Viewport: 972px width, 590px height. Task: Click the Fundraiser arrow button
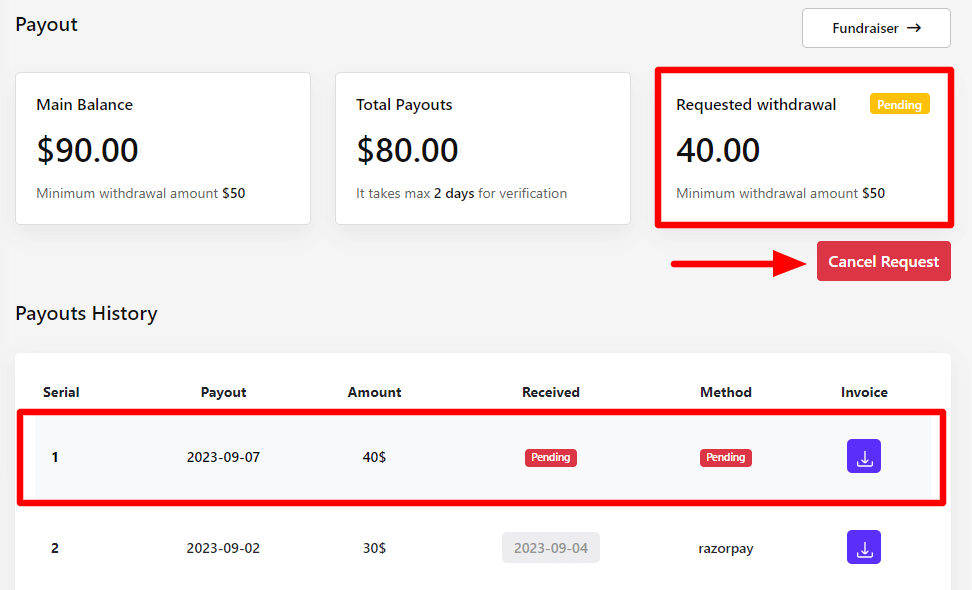[x=876, y=28]
